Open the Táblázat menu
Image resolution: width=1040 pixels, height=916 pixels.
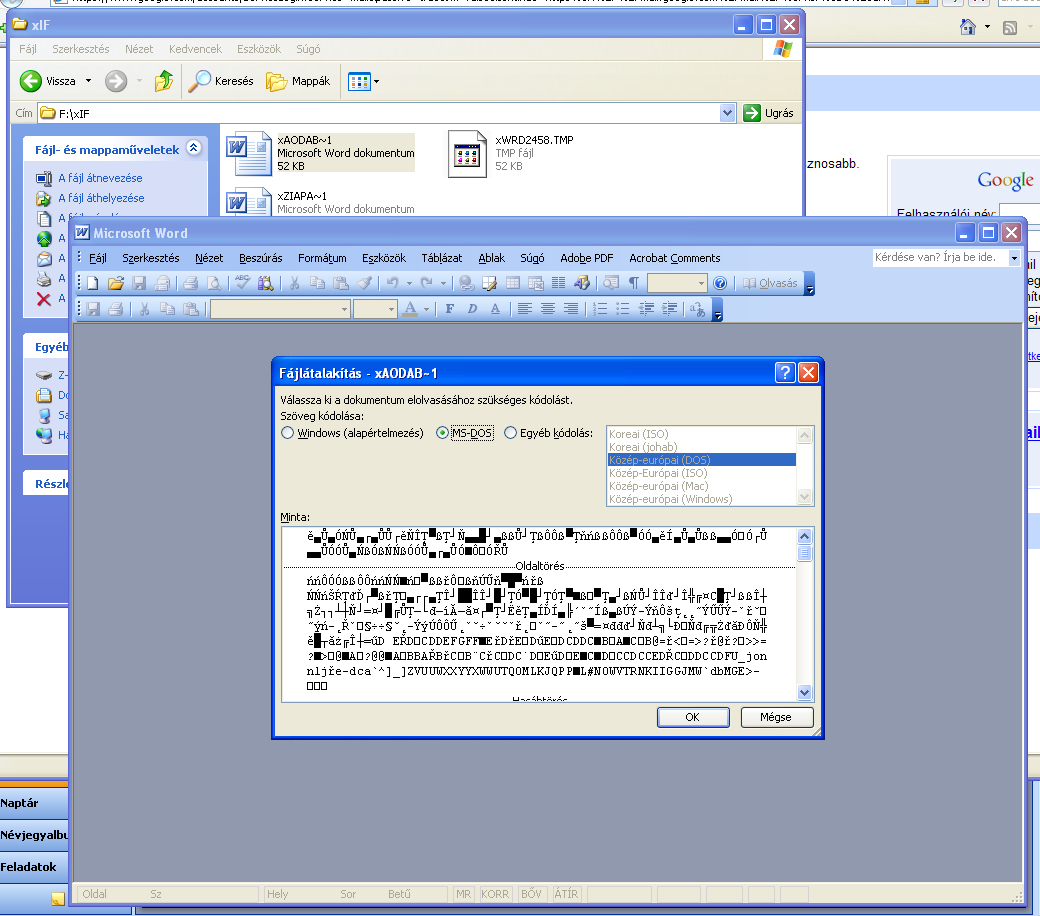tap(442, 258)
